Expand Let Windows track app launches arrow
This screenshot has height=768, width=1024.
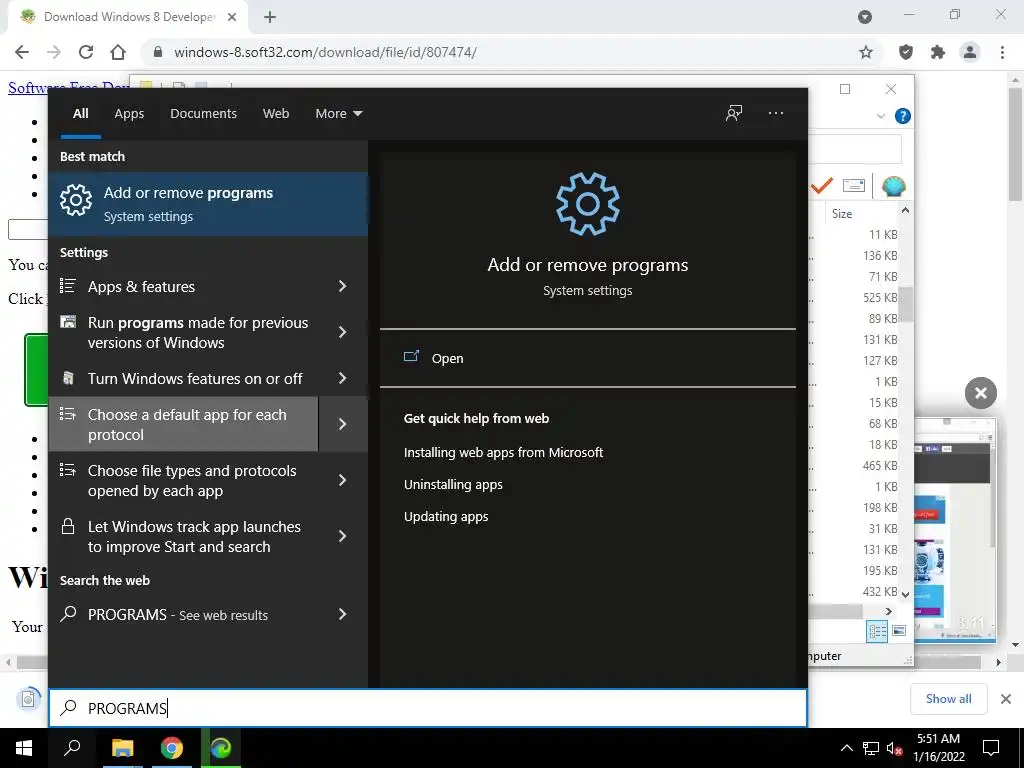(342, 537)
